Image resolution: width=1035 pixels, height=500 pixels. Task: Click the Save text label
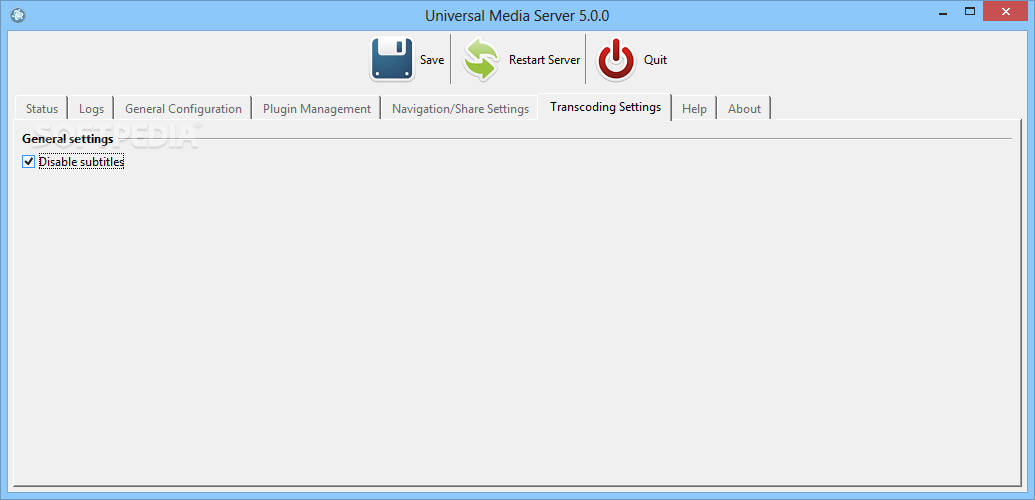pyautogui.click(x=432, y=60)
